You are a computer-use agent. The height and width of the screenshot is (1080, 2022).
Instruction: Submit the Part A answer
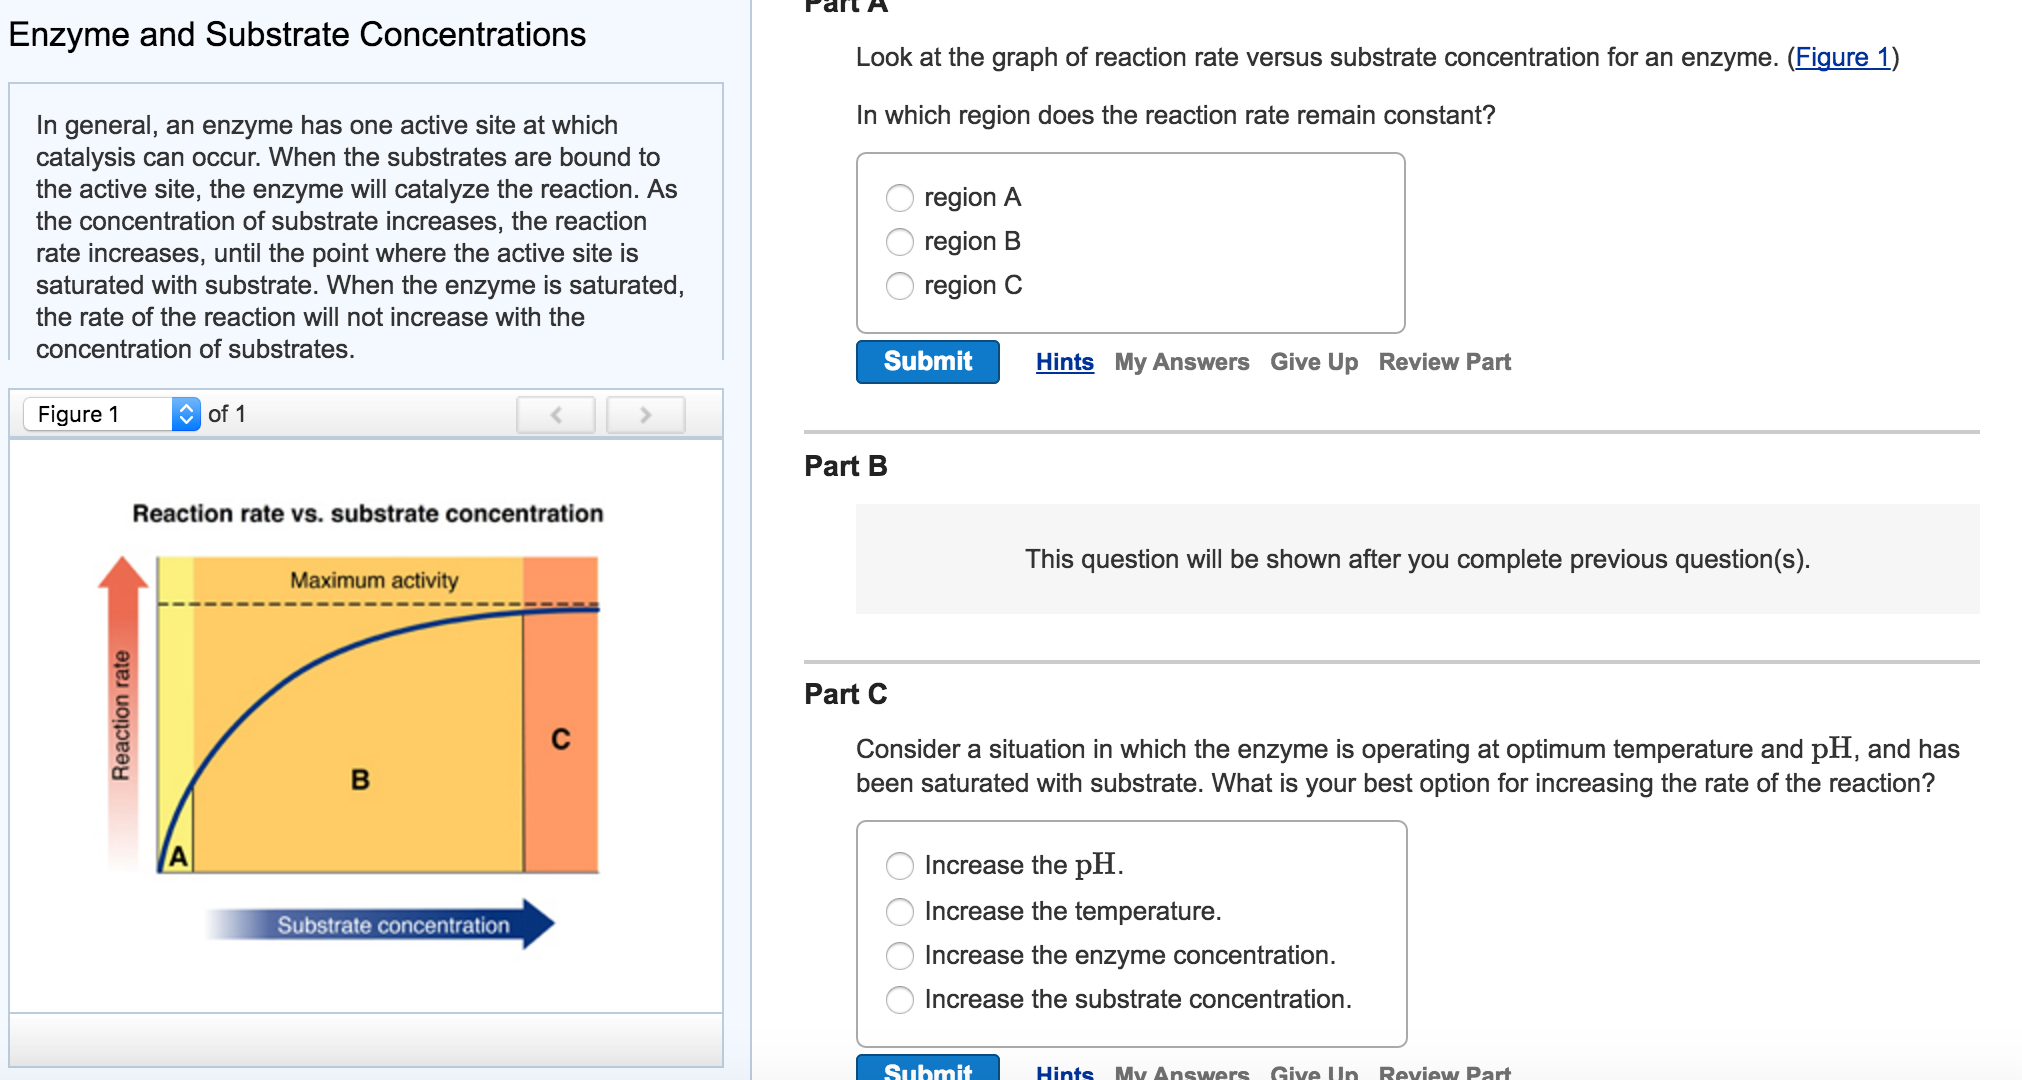tap(927, 362)
